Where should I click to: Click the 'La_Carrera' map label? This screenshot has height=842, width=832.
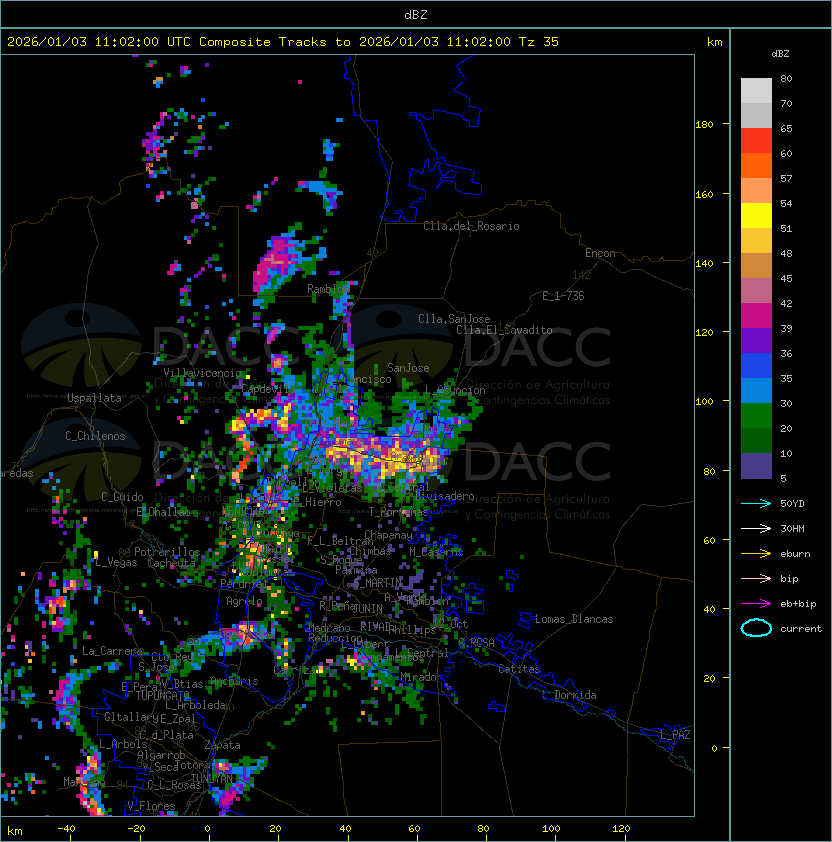point(112,651)
